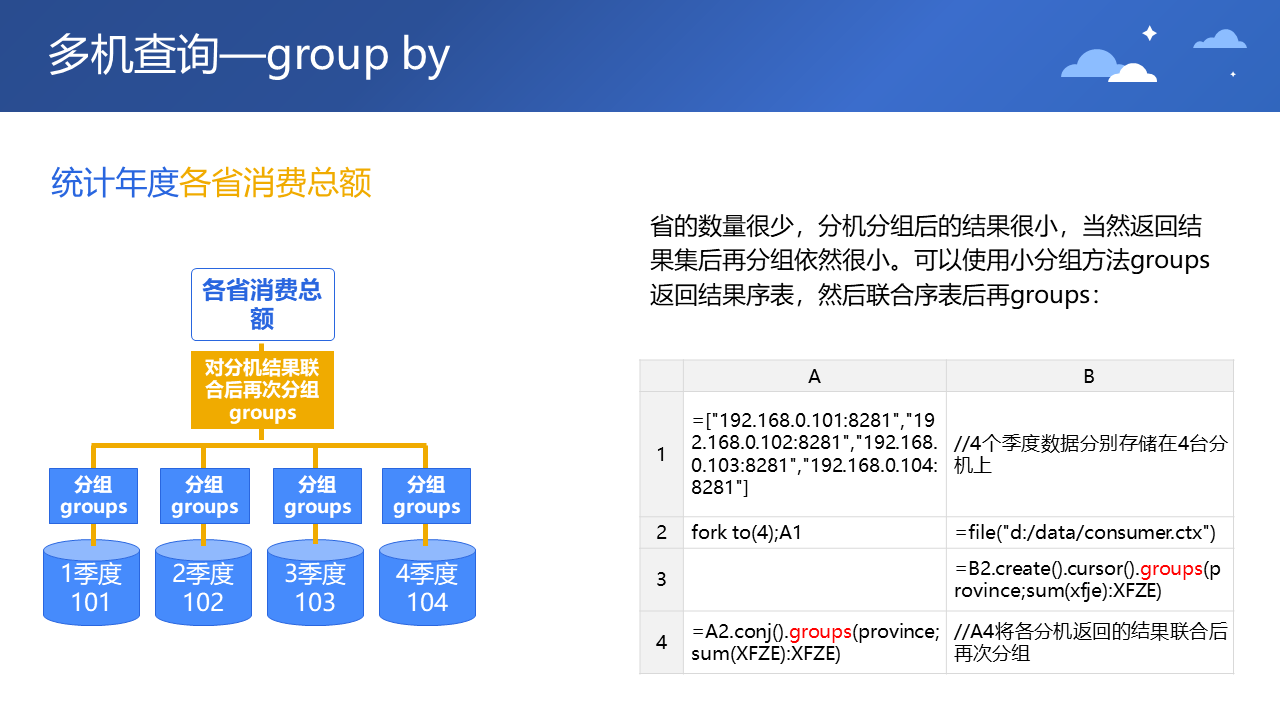Click the subtitle 统计年度各省消费总额
1280x720 pixels.
point(211,183)
